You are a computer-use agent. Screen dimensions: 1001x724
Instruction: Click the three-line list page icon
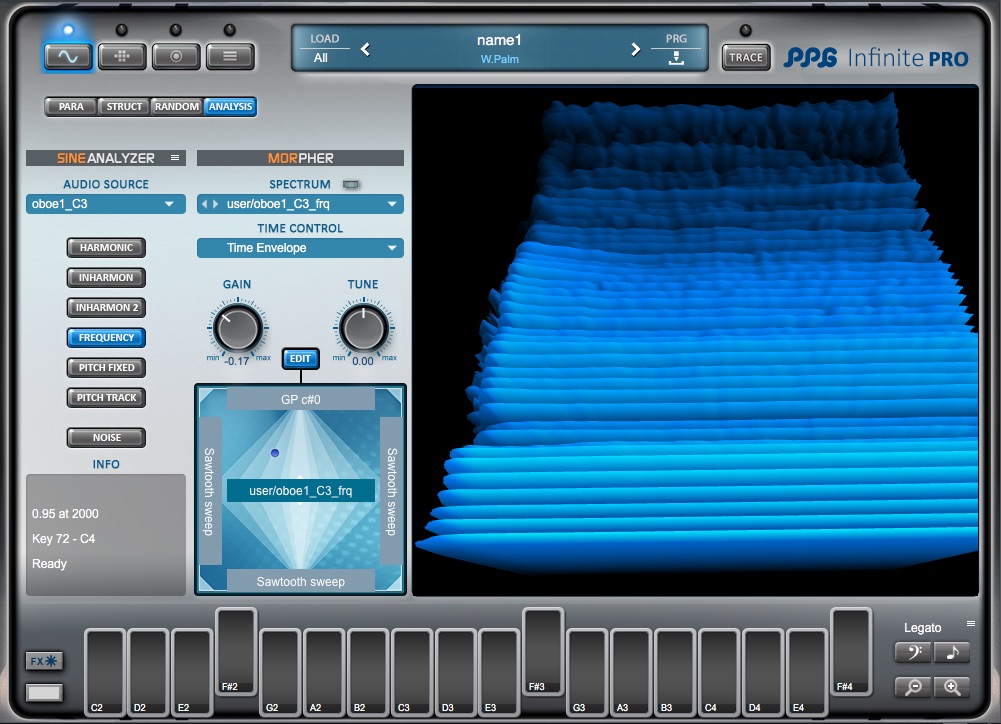230,56
